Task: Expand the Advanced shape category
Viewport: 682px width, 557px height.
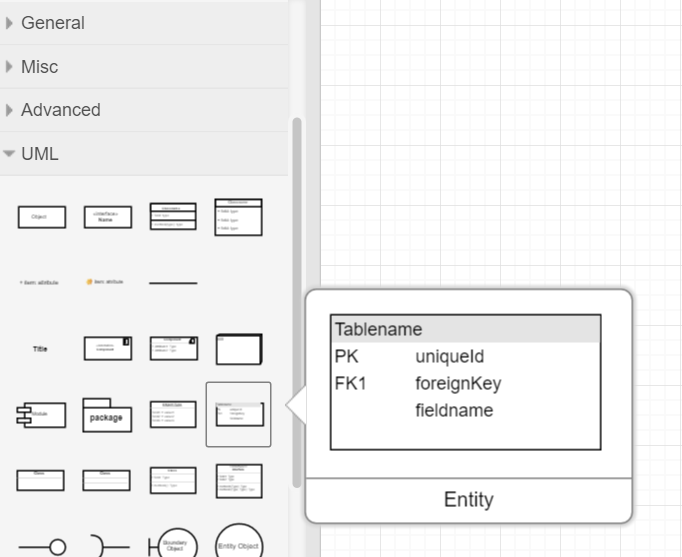Action: [144, 110]
